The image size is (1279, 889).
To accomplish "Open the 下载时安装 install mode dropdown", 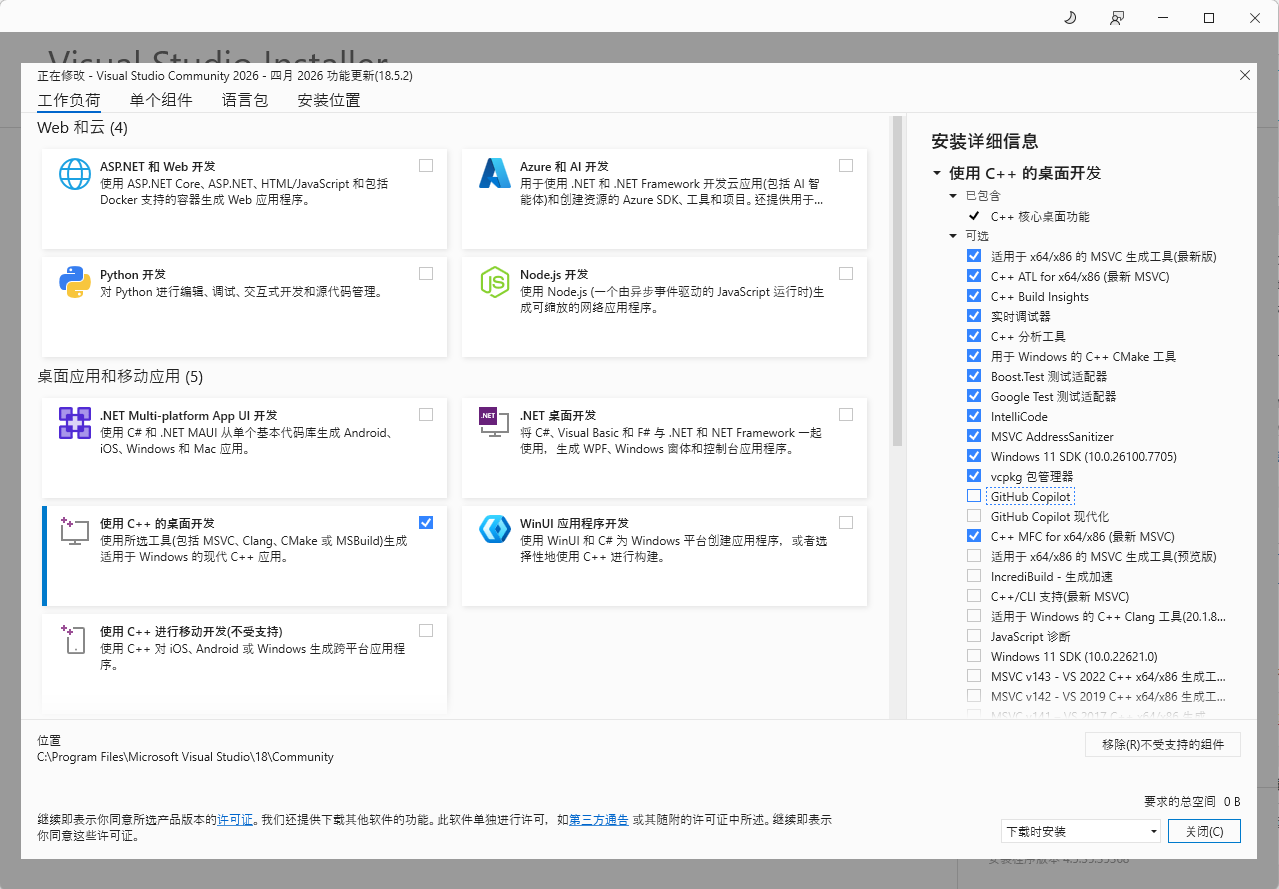I will click(x=1081, y=831).
